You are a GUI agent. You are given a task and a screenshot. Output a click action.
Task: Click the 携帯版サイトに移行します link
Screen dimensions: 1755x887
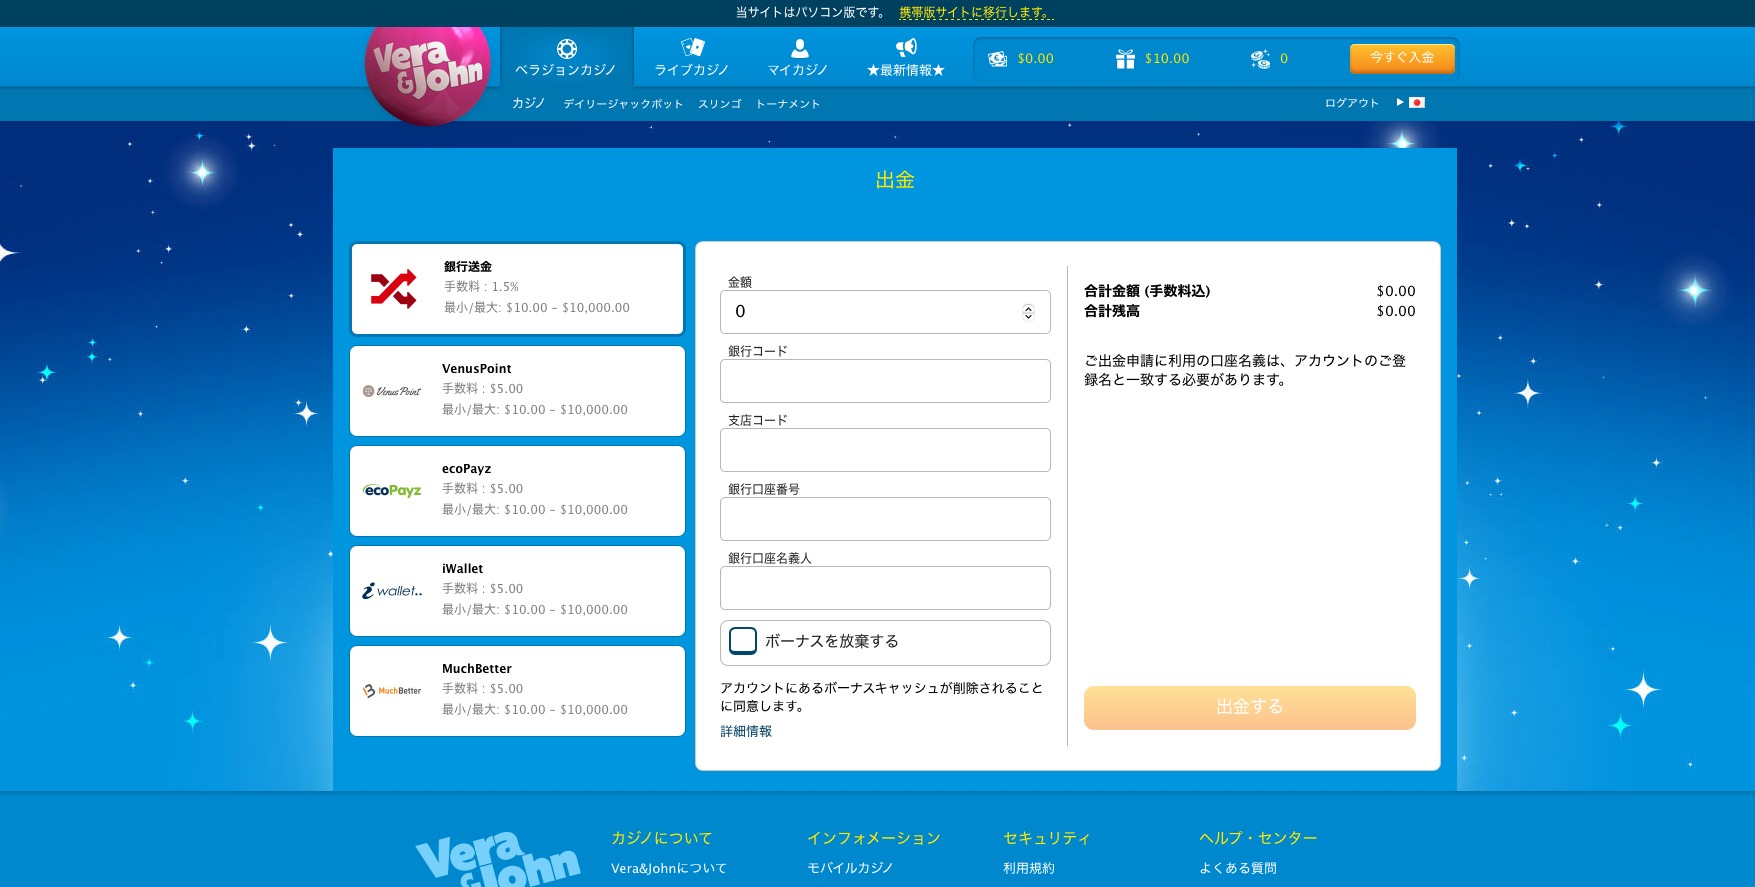(976, 13)
